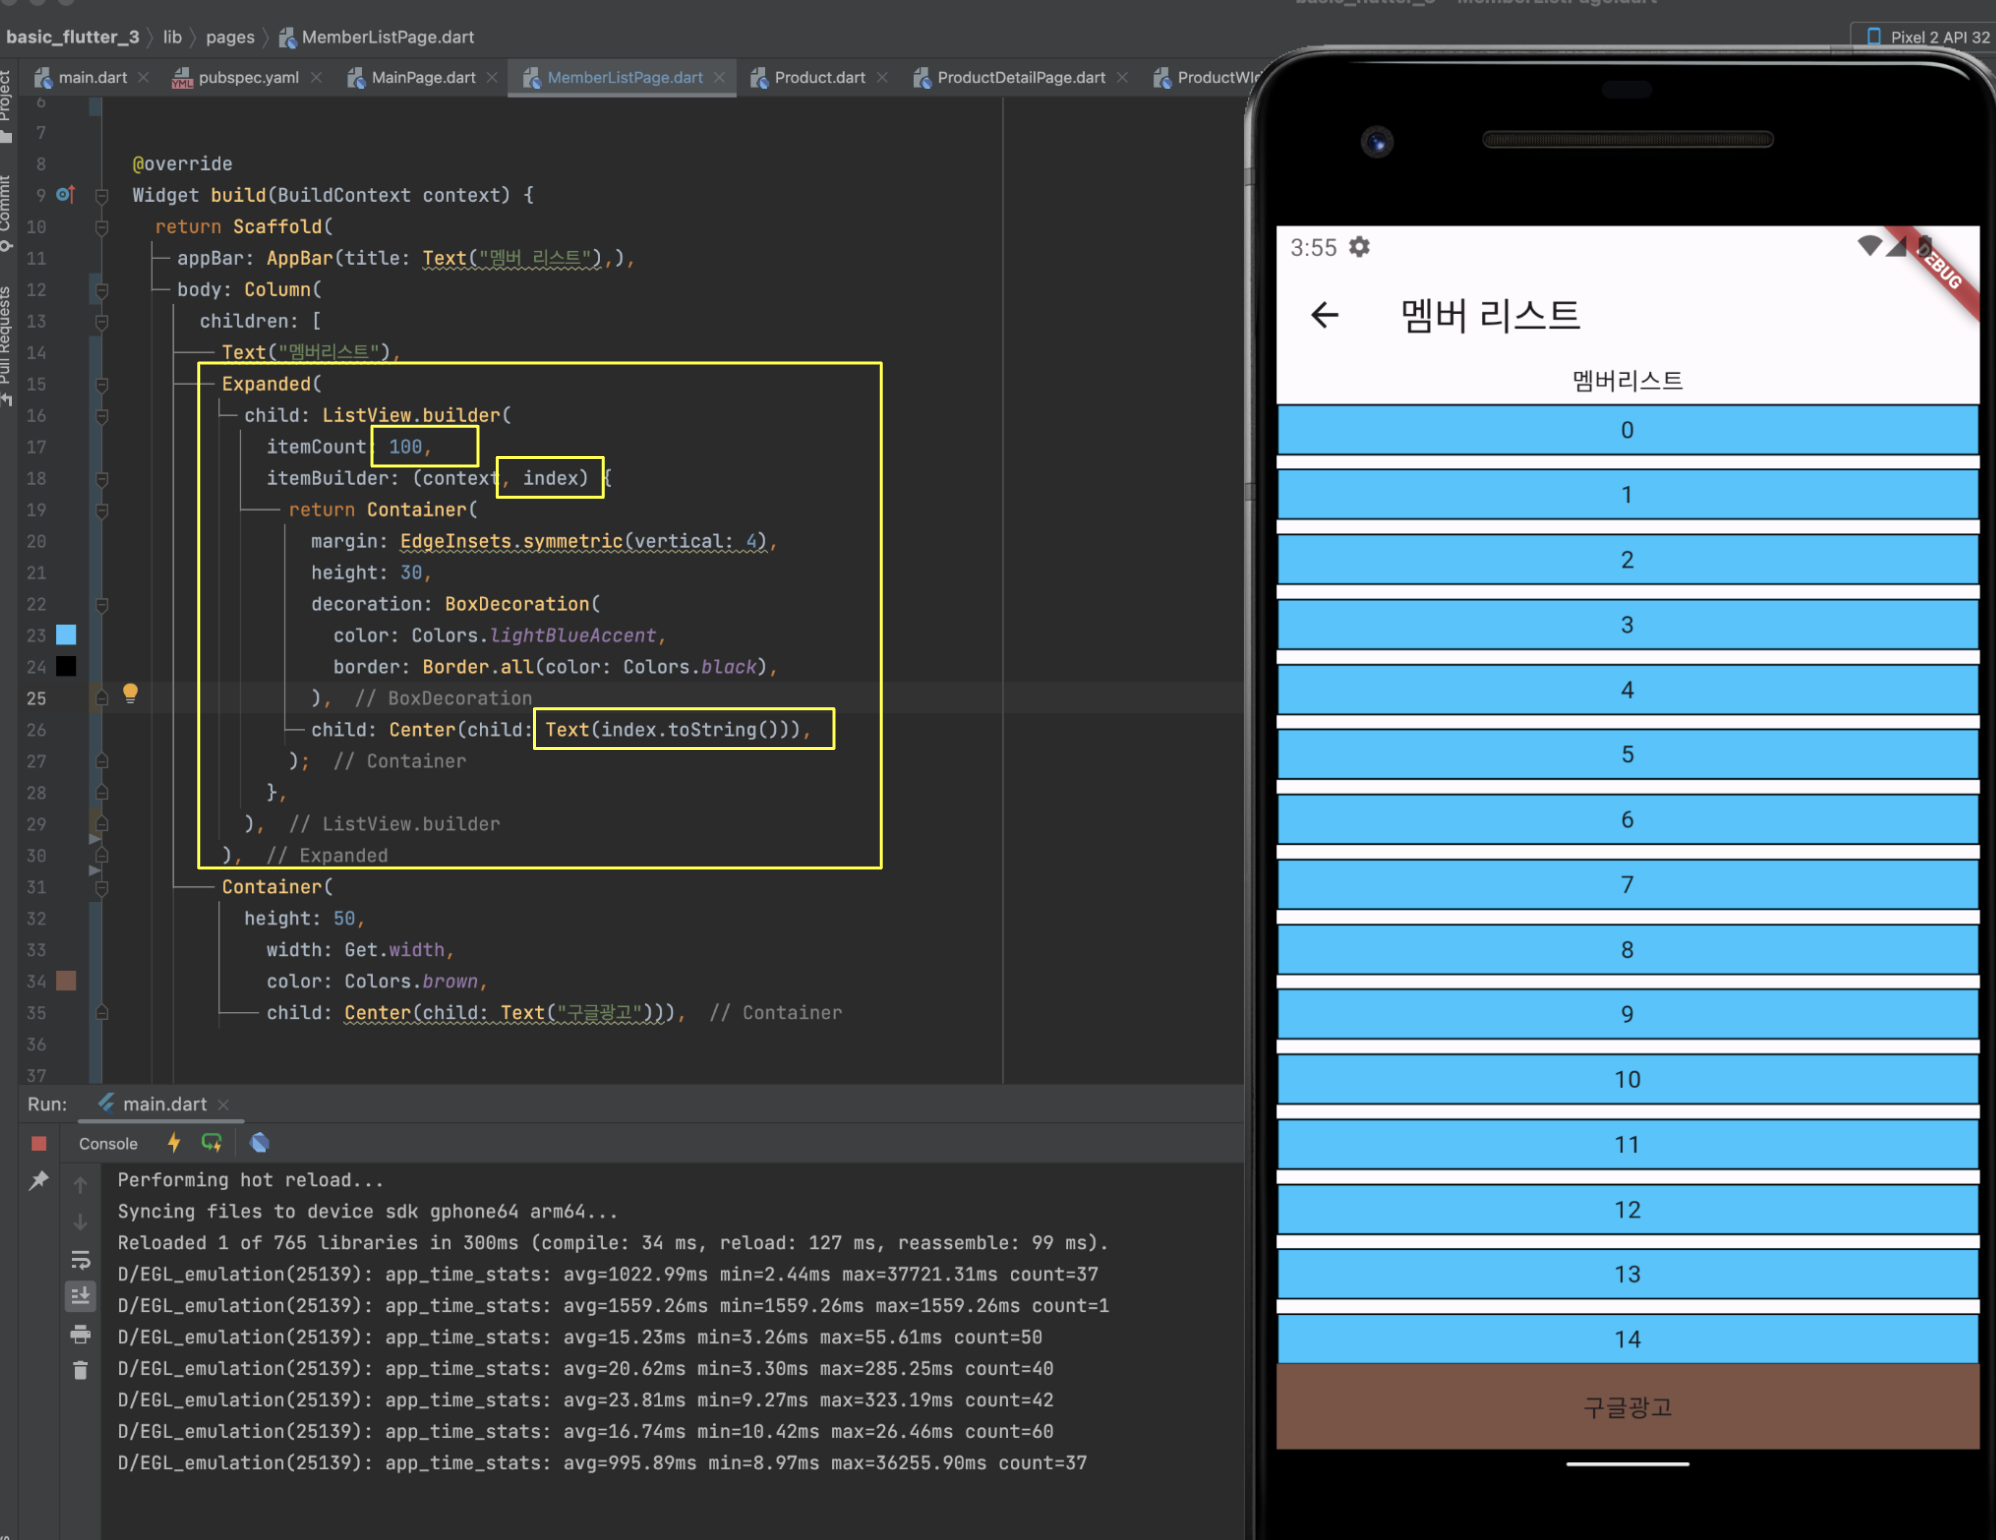Screen dimensions: 1996x1540
Task: Collapse the Scaffold fold marker on line 10
Action: (101, 227)
